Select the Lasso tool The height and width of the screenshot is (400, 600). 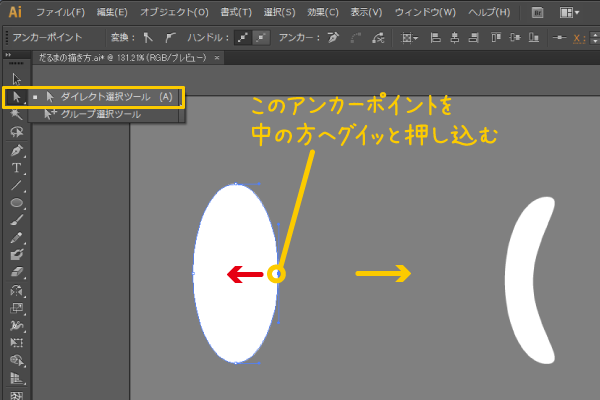coord(17,132)
